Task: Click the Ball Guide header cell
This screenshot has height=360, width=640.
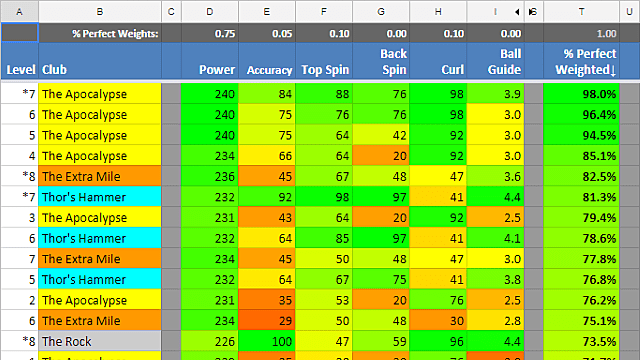Action: tap(495, 61)
